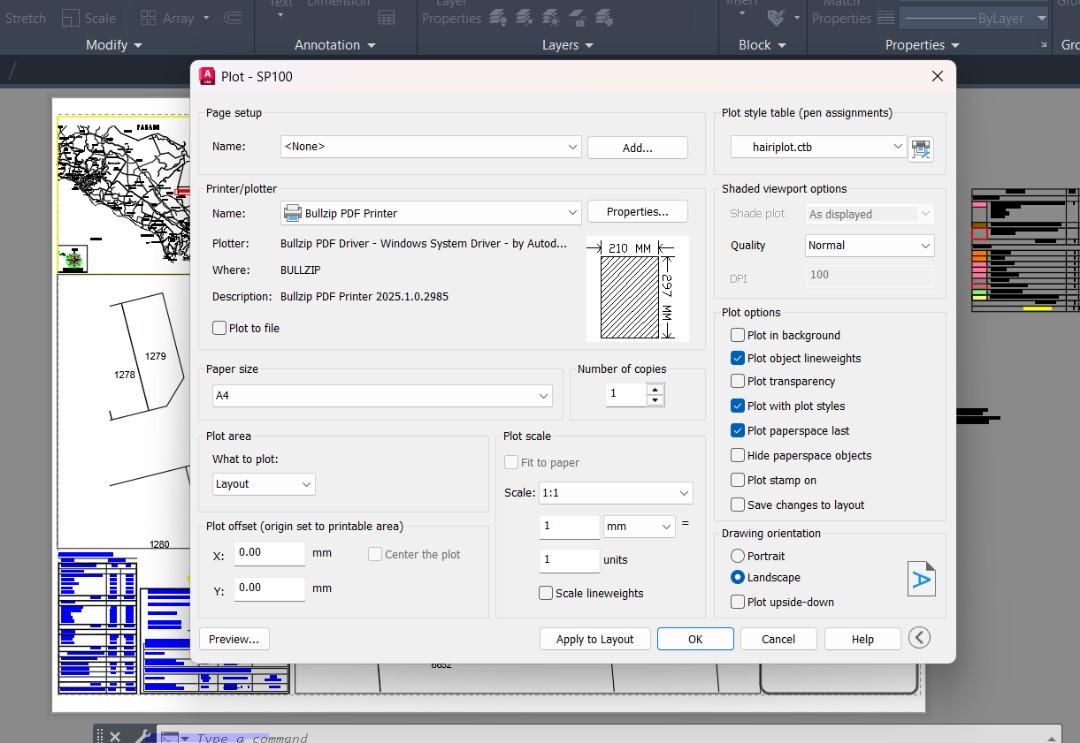
Task: Click the layer lock icon in Layers panel
Action: [578, 18]
